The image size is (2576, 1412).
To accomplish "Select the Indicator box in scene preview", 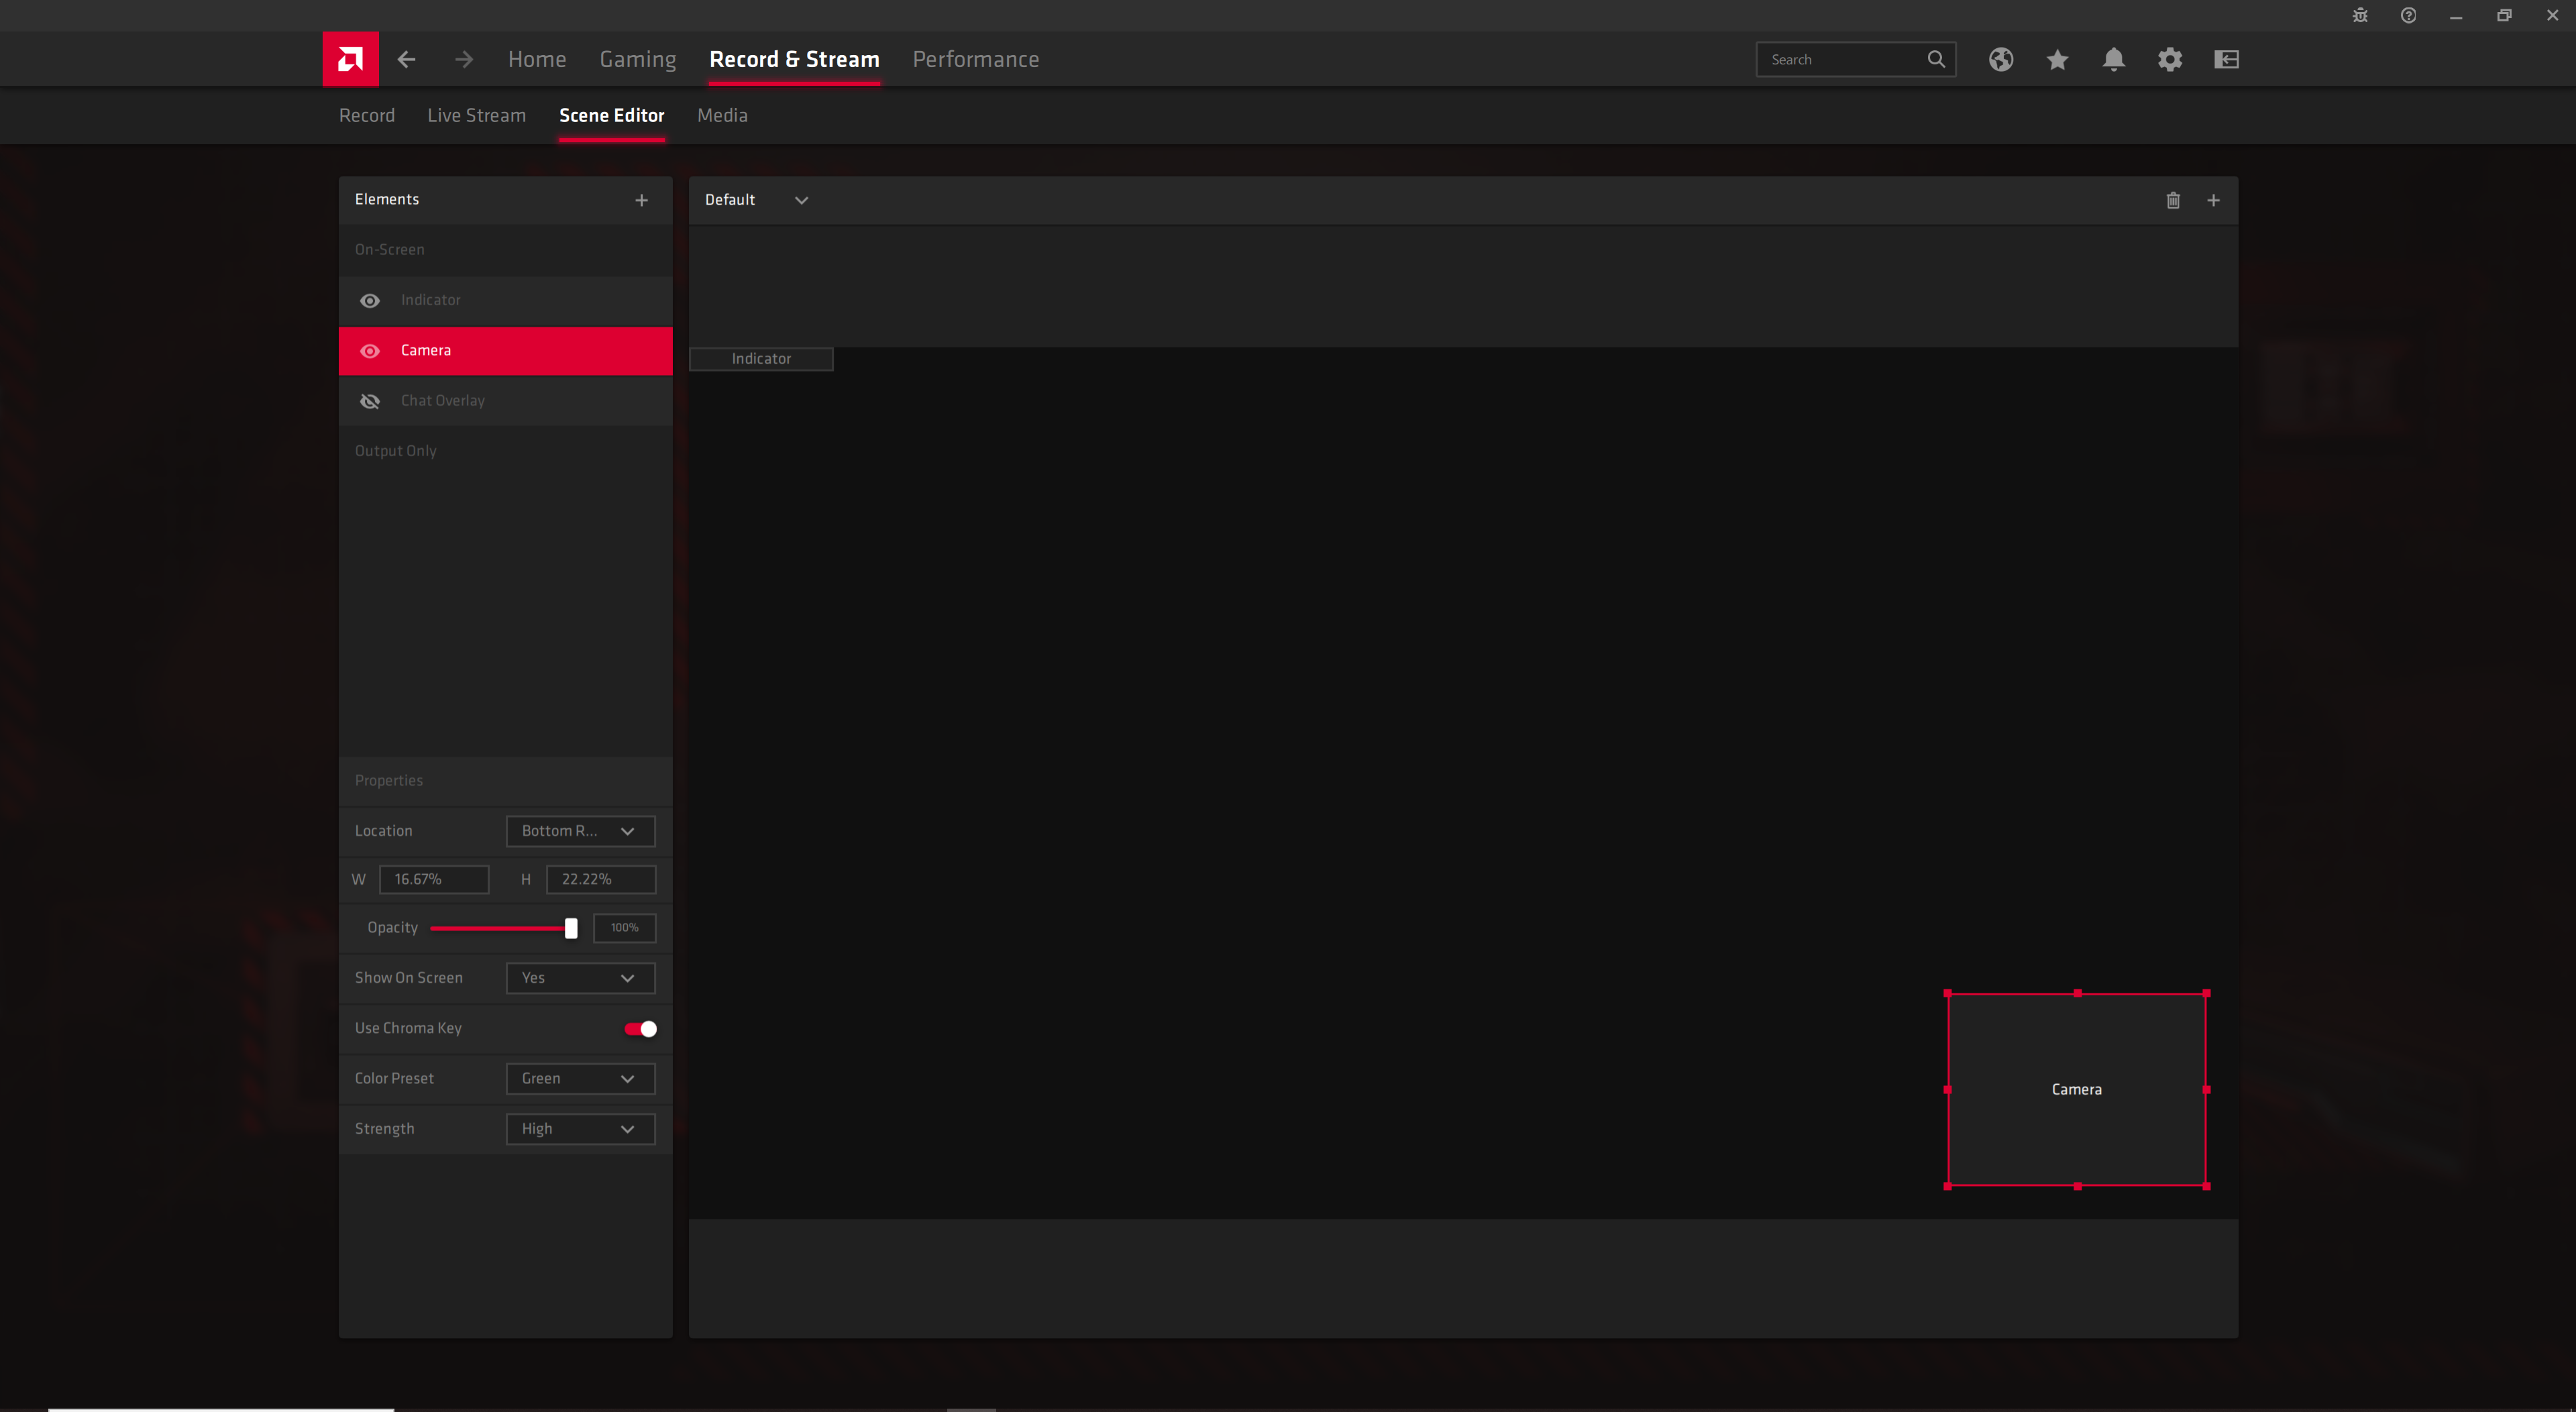I will point(761,359).
